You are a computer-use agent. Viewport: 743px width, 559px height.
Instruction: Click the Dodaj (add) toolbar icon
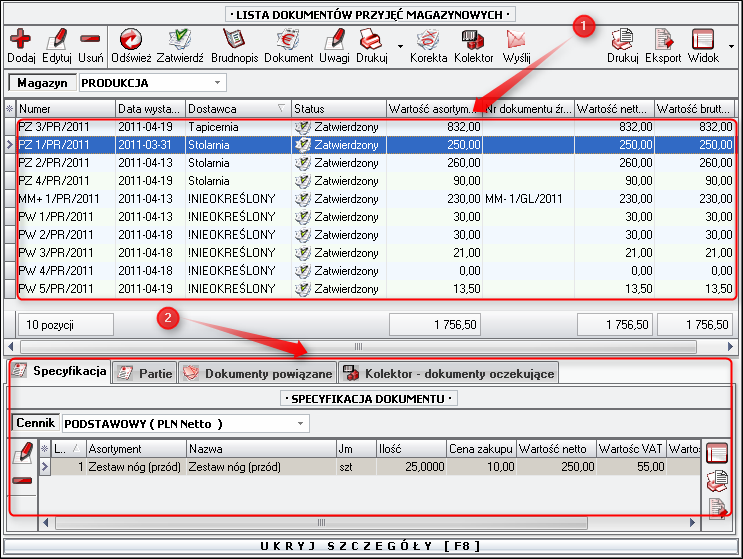point(20,45)
